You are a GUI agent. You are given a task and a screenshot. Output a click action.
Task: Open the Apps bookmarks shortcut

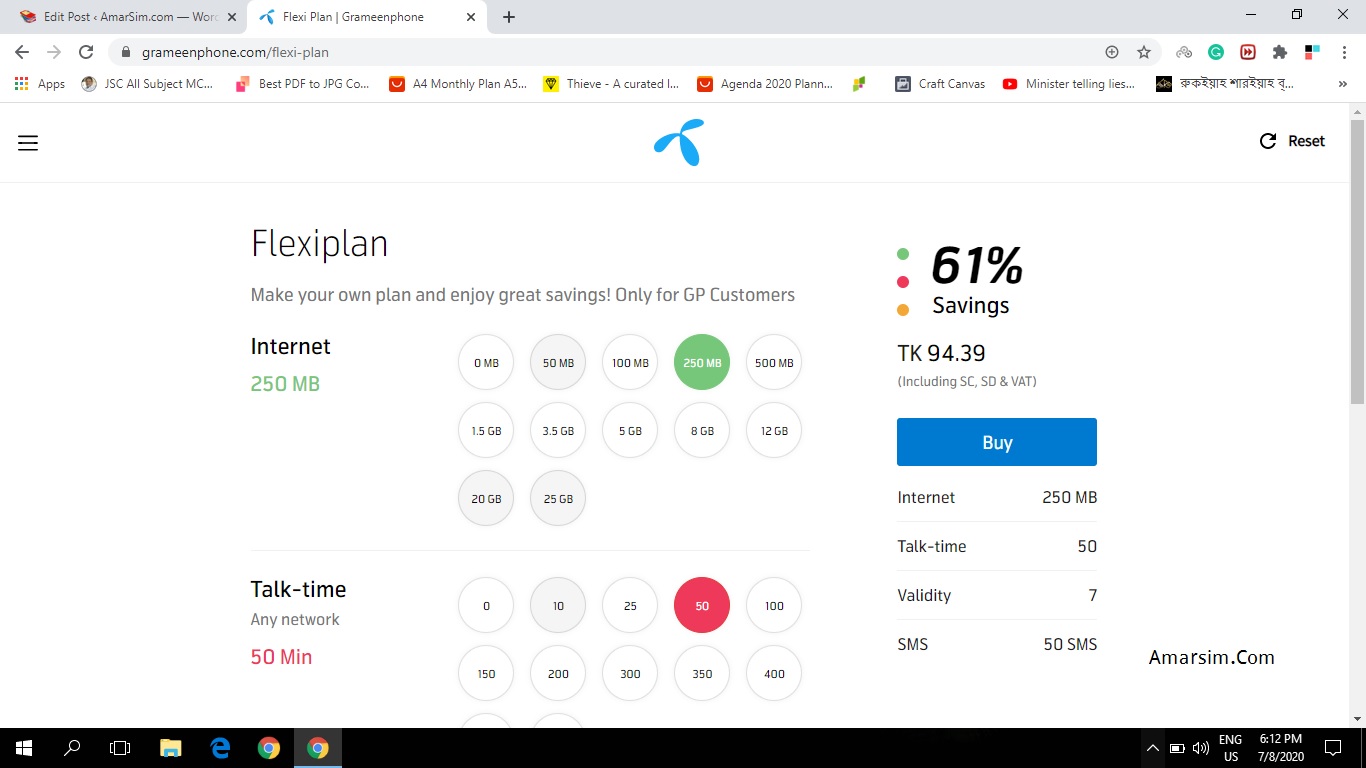point(40,84)
